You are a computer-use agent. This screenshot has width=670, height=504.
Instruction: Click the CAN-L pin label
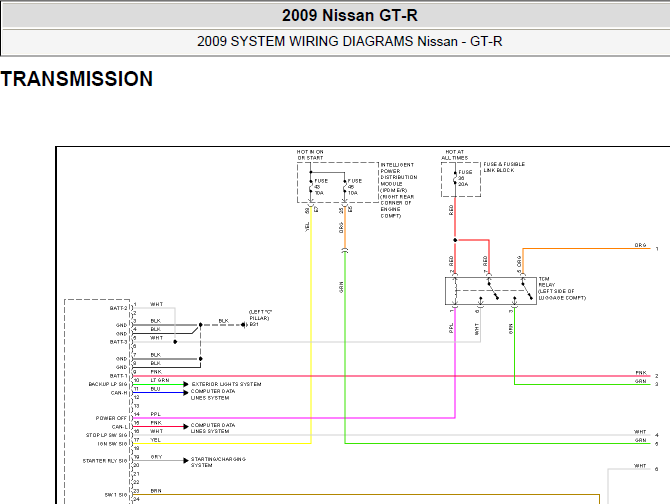(120, 427)
